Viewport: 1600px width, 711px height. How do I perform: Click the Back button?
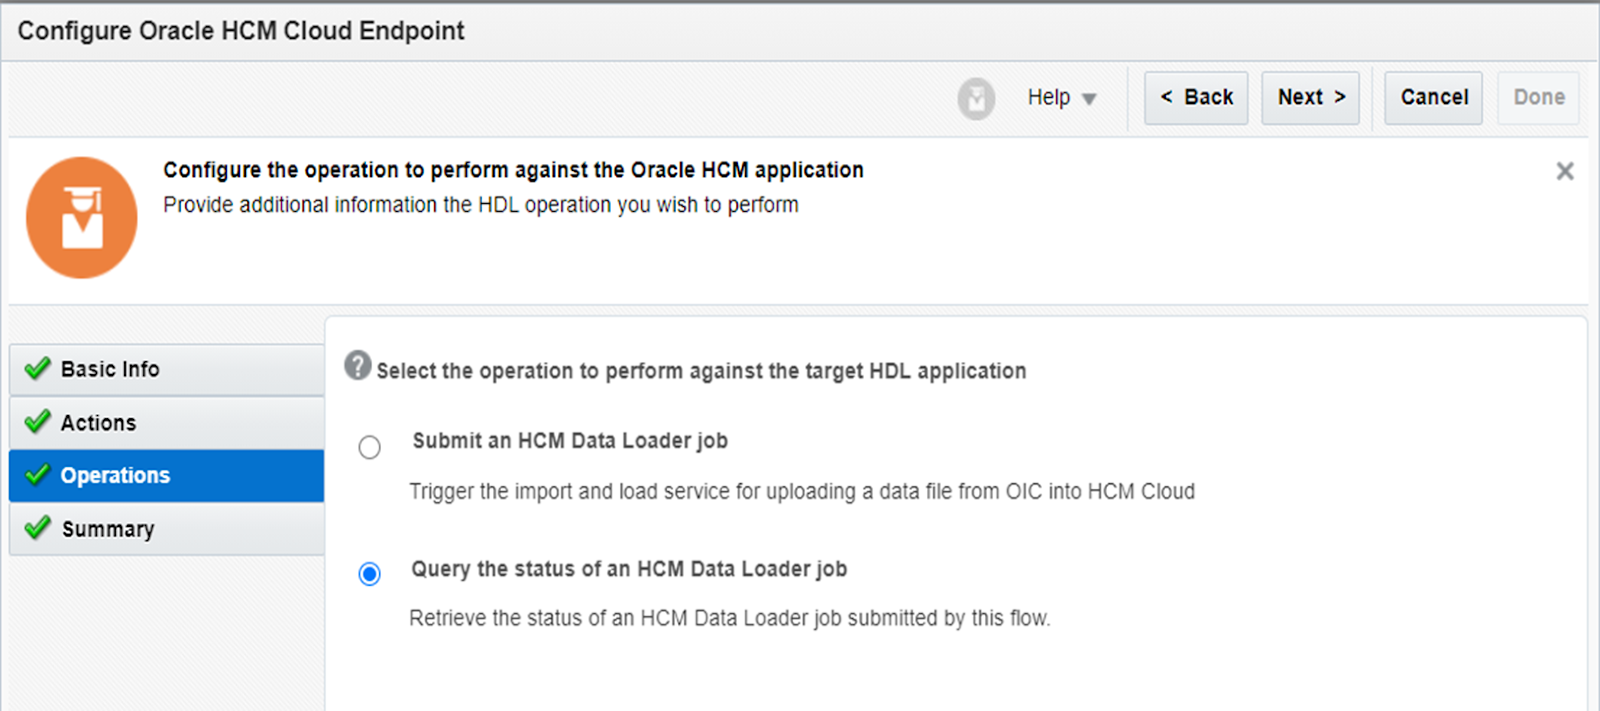(1196, 98)
